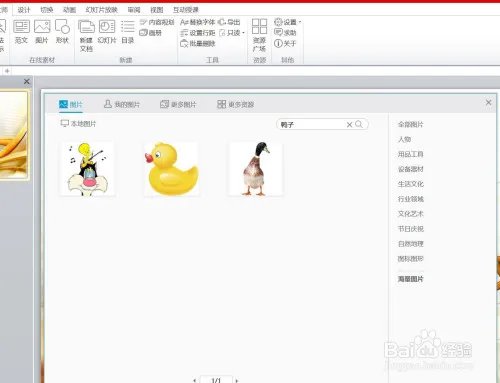Open the 形状 shapes icon
The height and width of the screenshot is (383, 500).
[x=62, y=32]
